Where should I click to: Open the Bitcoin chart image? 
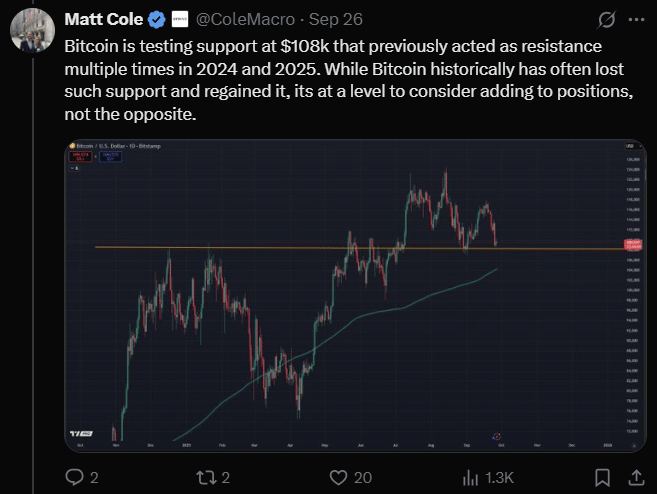point(355,295)
